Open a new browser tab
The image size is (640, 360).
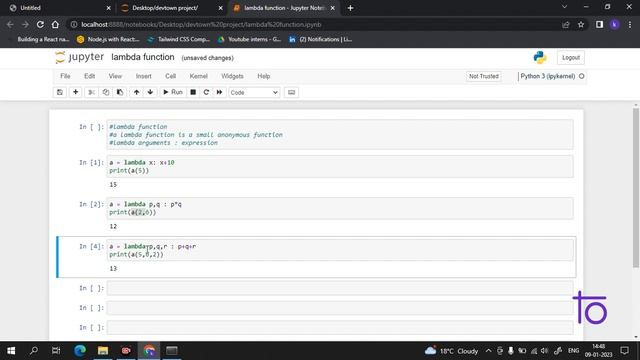[350, 8]
